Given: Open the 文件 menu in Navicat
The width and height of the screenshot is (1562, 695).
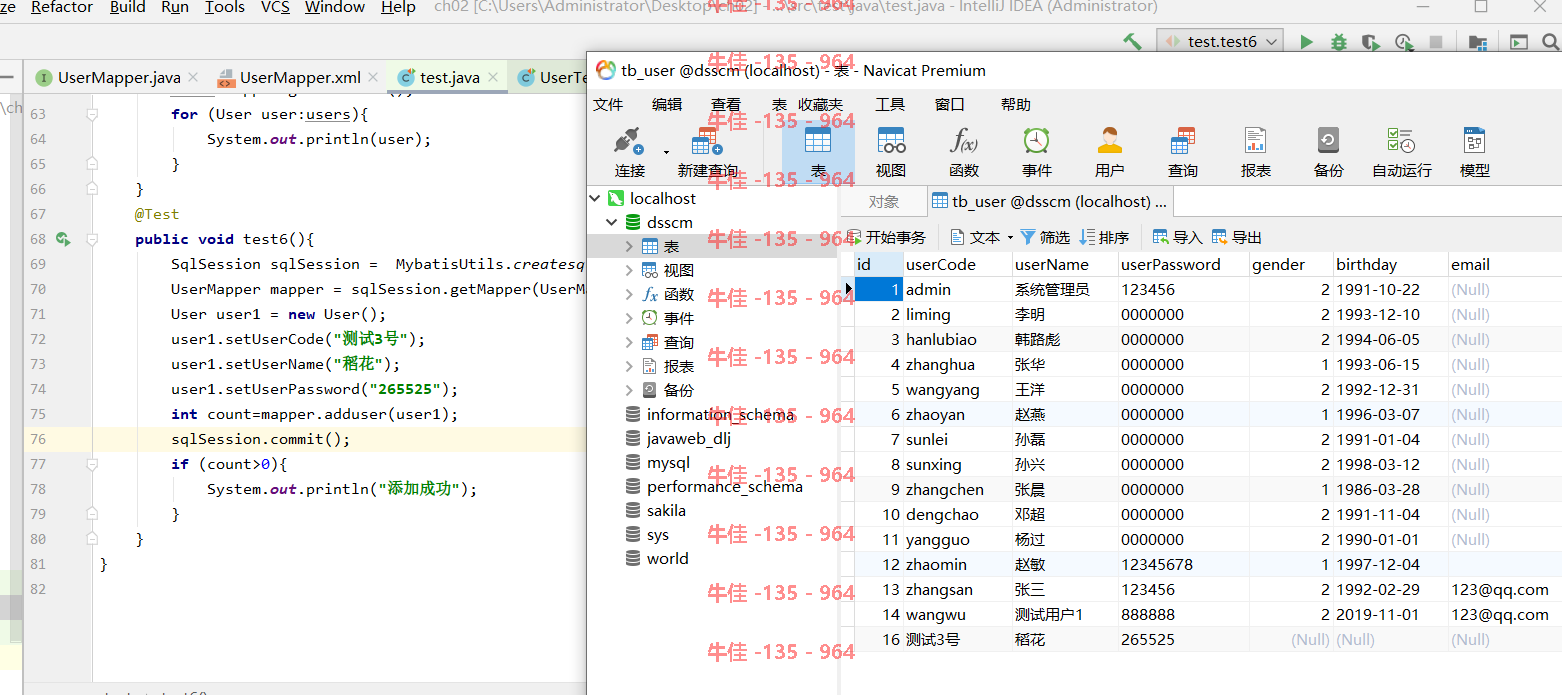Looking at the screenshot, I should point(608,104).
